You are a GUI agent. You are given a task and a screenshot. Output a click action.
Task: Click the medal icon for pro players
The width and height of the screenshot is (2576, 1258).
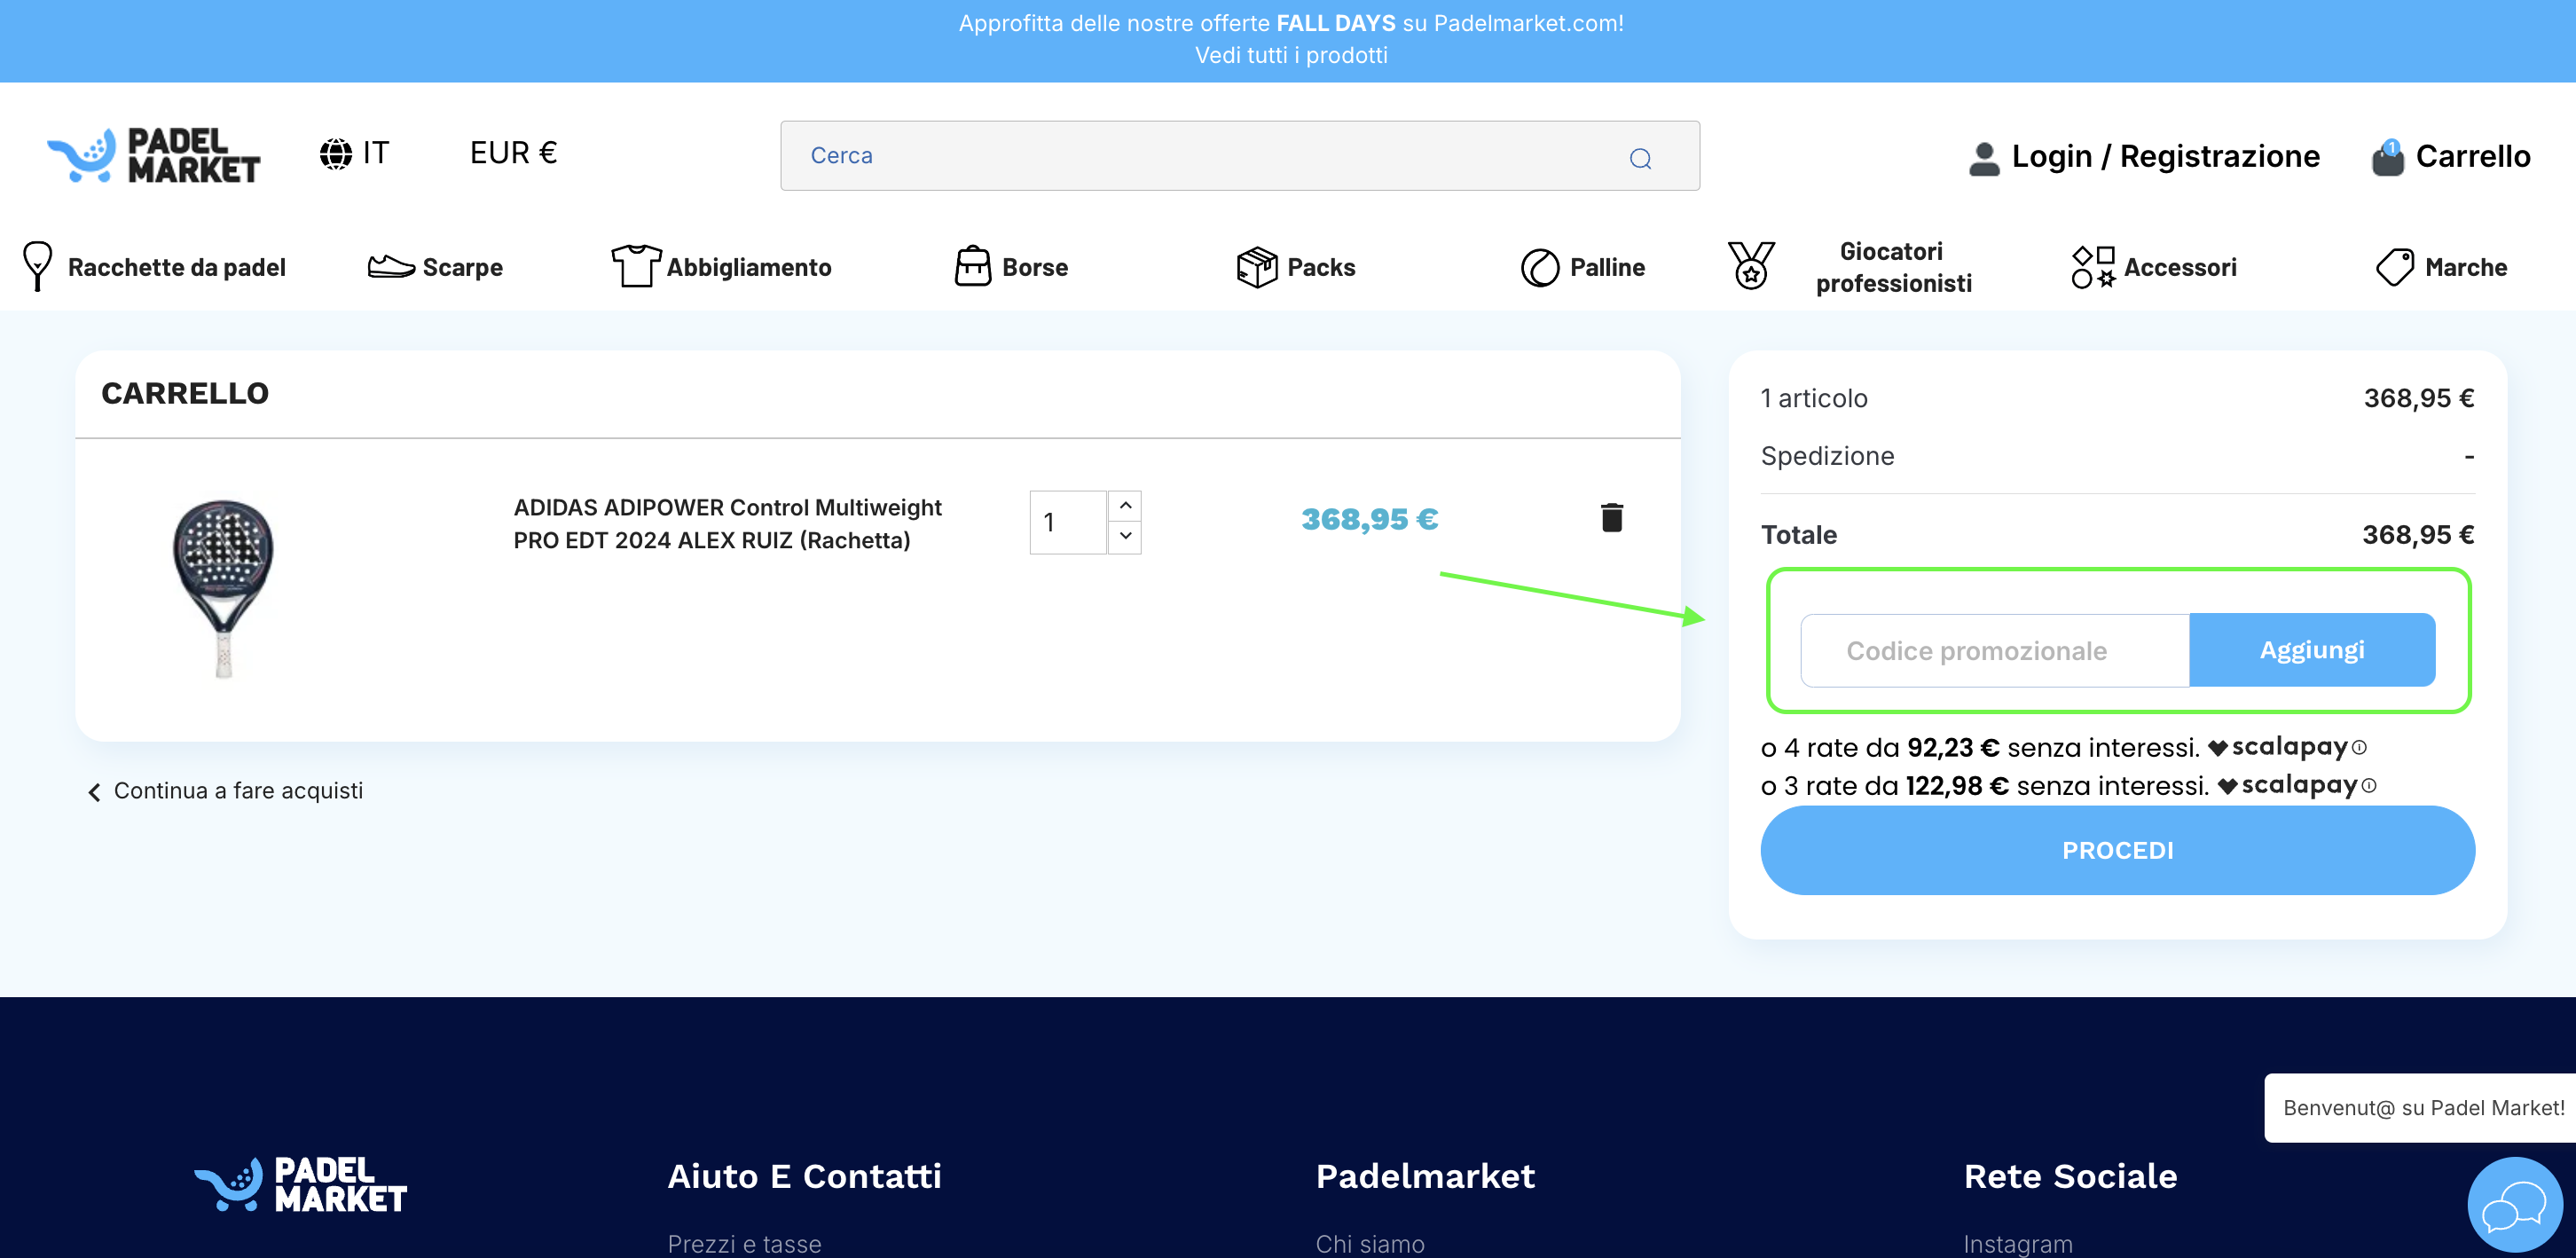(1751, 266)
